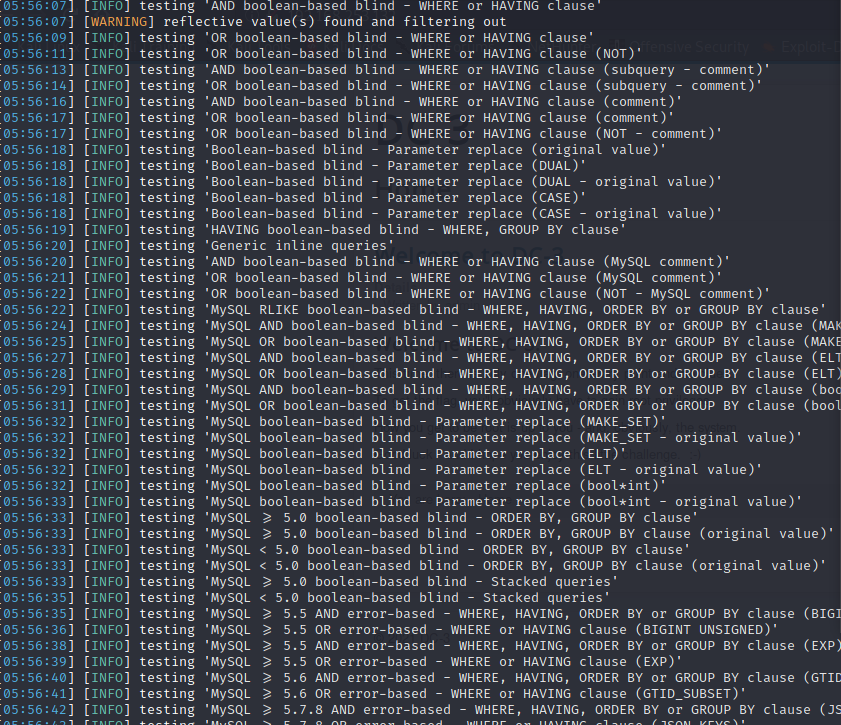Screen dimensions: 841x725
Task: Click error-based '(BIGINT UNSIGNED)' line at 05:56:36
Action: tap(389, 630)
